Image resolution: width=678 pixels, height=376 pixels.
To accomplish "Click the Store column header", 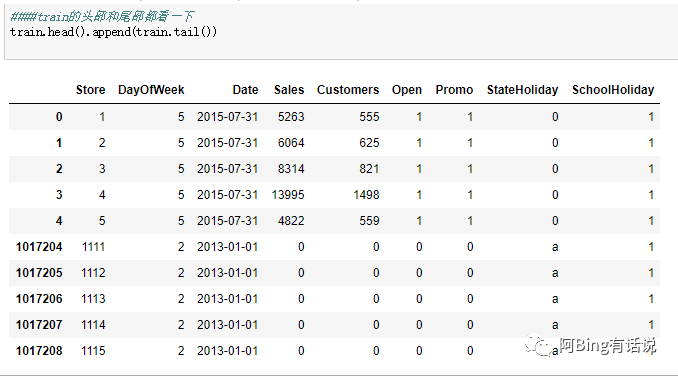I will coord(90,90).
